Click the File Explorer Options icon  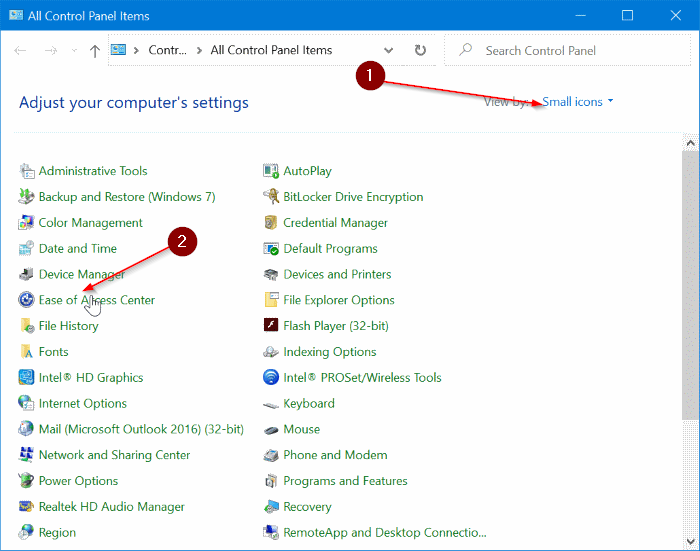[x=271, y=300]
